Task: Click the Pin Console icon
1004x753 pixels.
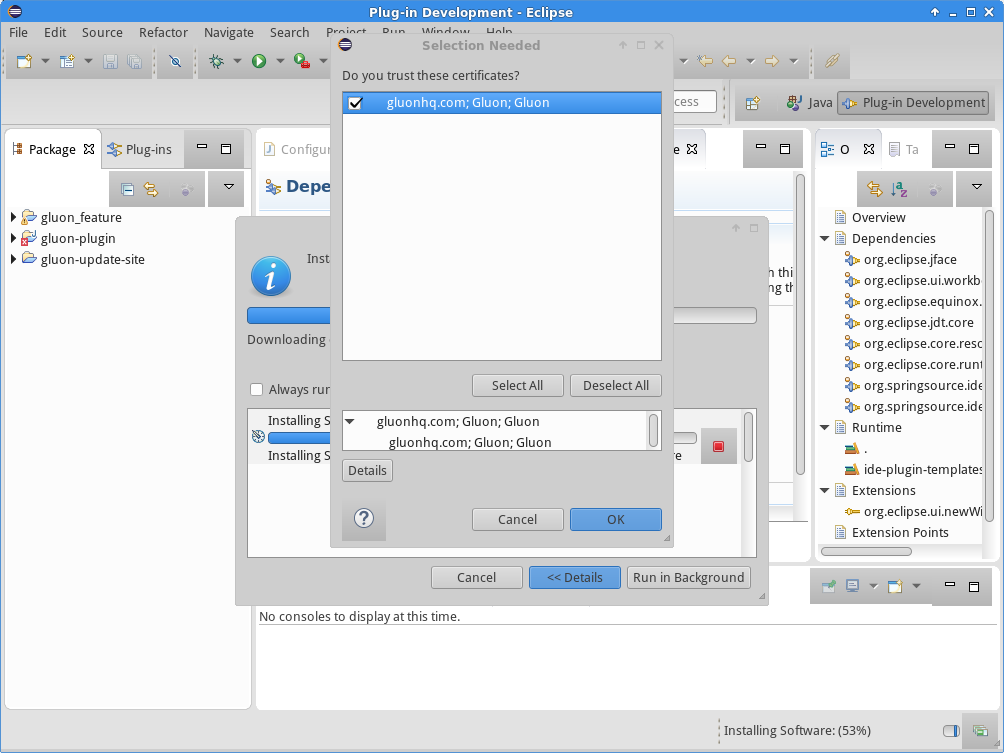Action: point(829,586)
